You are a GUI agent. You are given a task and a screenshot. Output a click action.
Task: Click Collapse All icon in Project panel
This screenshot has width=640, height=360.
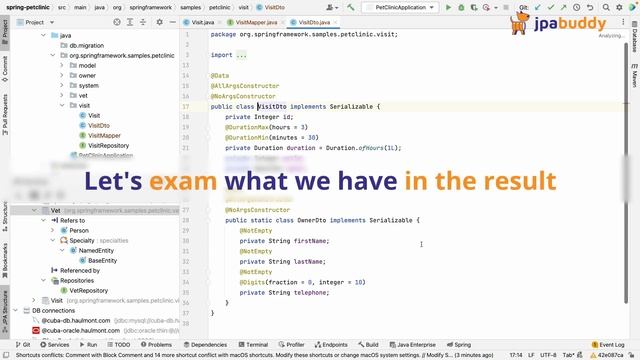(143, 22)
